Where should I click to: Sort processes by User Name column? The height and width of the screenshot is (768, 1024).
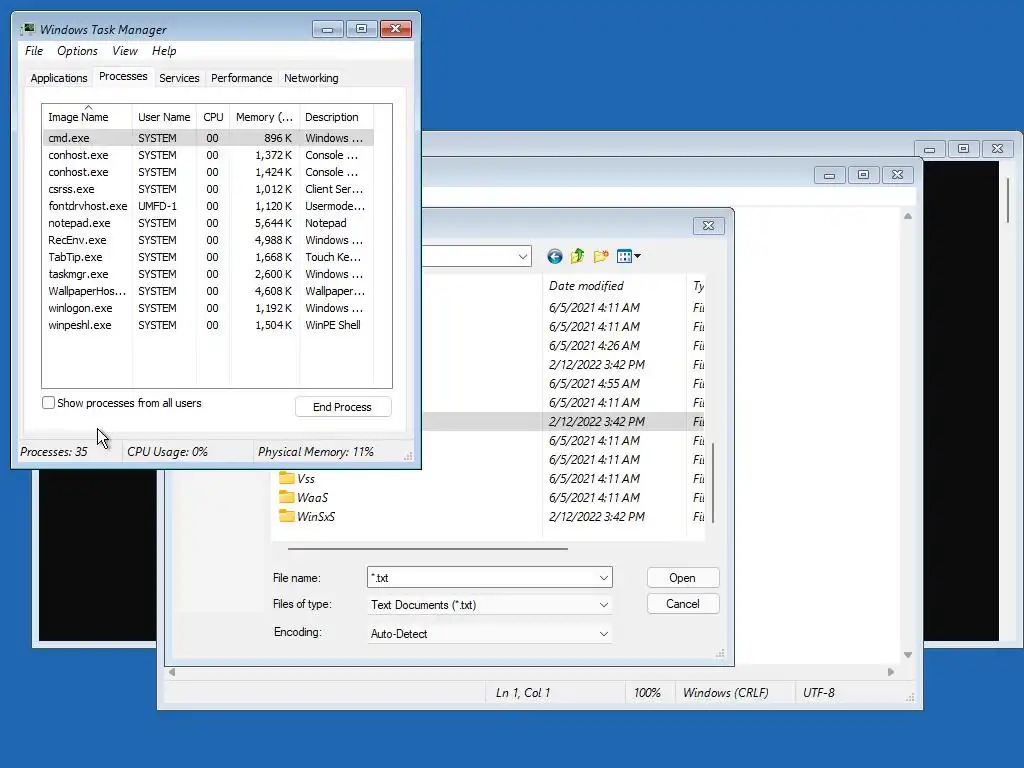(164, 117)
